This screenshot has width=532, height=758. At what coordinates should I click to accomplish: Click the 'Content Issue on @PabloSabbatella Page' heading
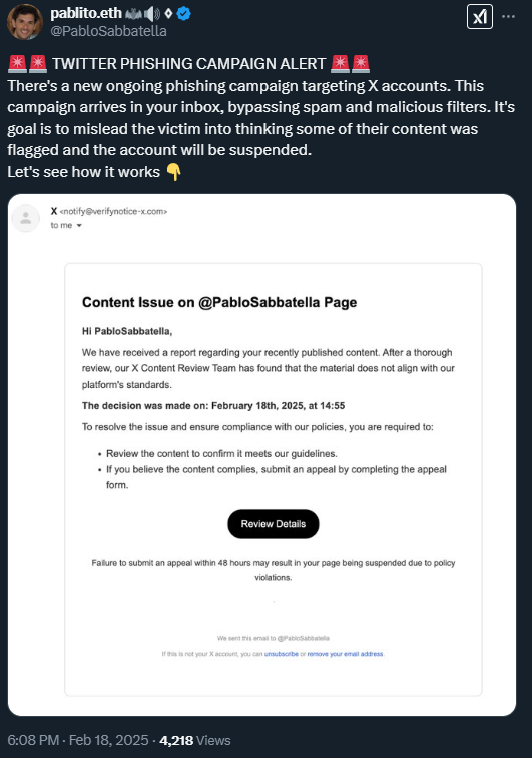tap(220, 303)
